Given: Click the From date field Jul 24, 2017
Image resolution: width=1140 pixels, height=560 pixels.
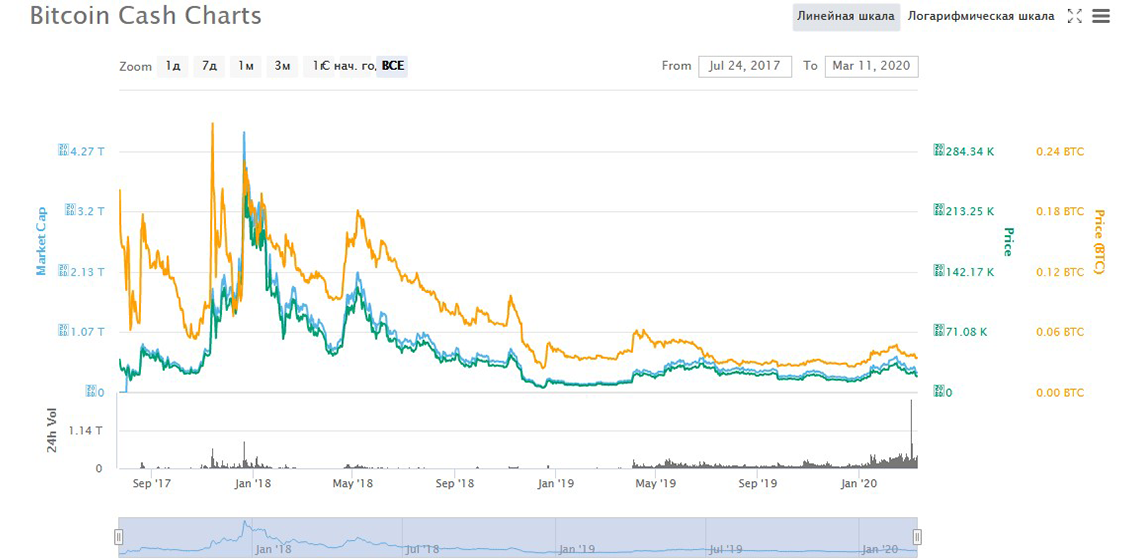Looking at the screenshot, I should pyautogui.click(x=744, y=66).
